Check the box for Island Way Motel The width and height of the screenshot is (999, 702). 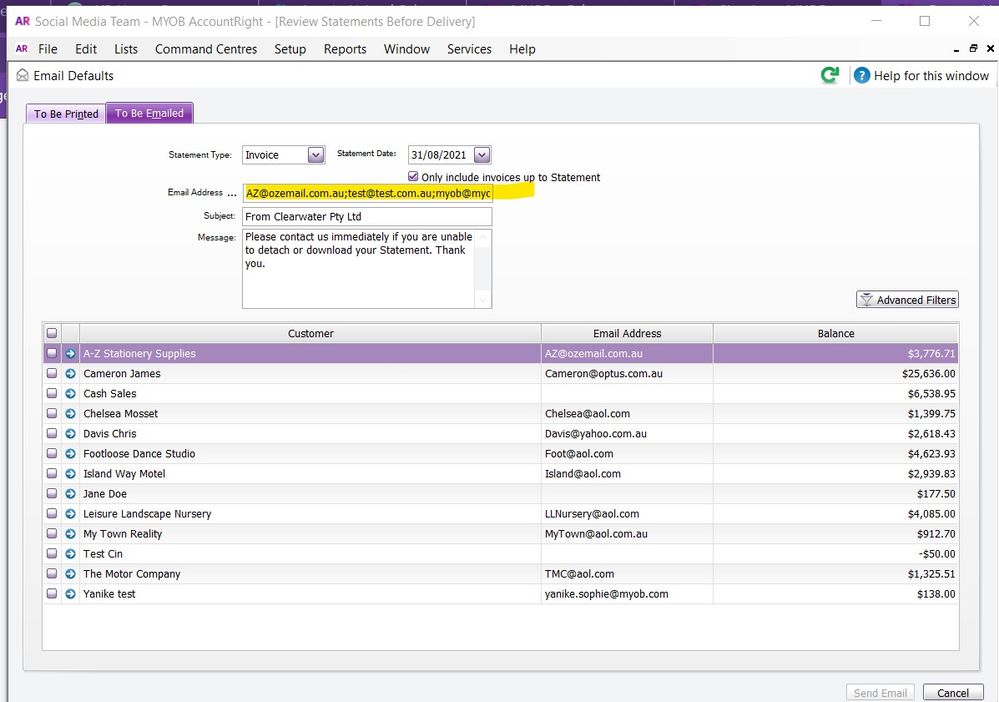click(x=52, y=474)
